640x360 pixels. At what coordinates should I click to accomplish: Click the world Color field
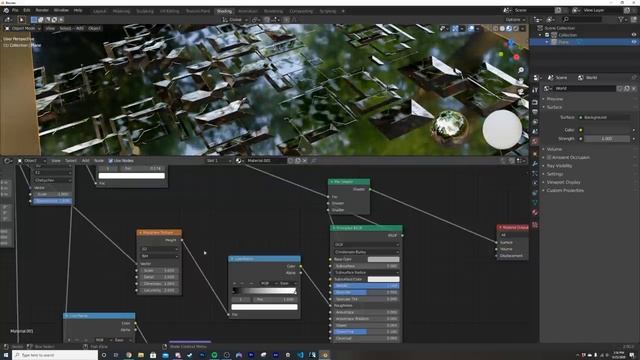coord(607,130)
